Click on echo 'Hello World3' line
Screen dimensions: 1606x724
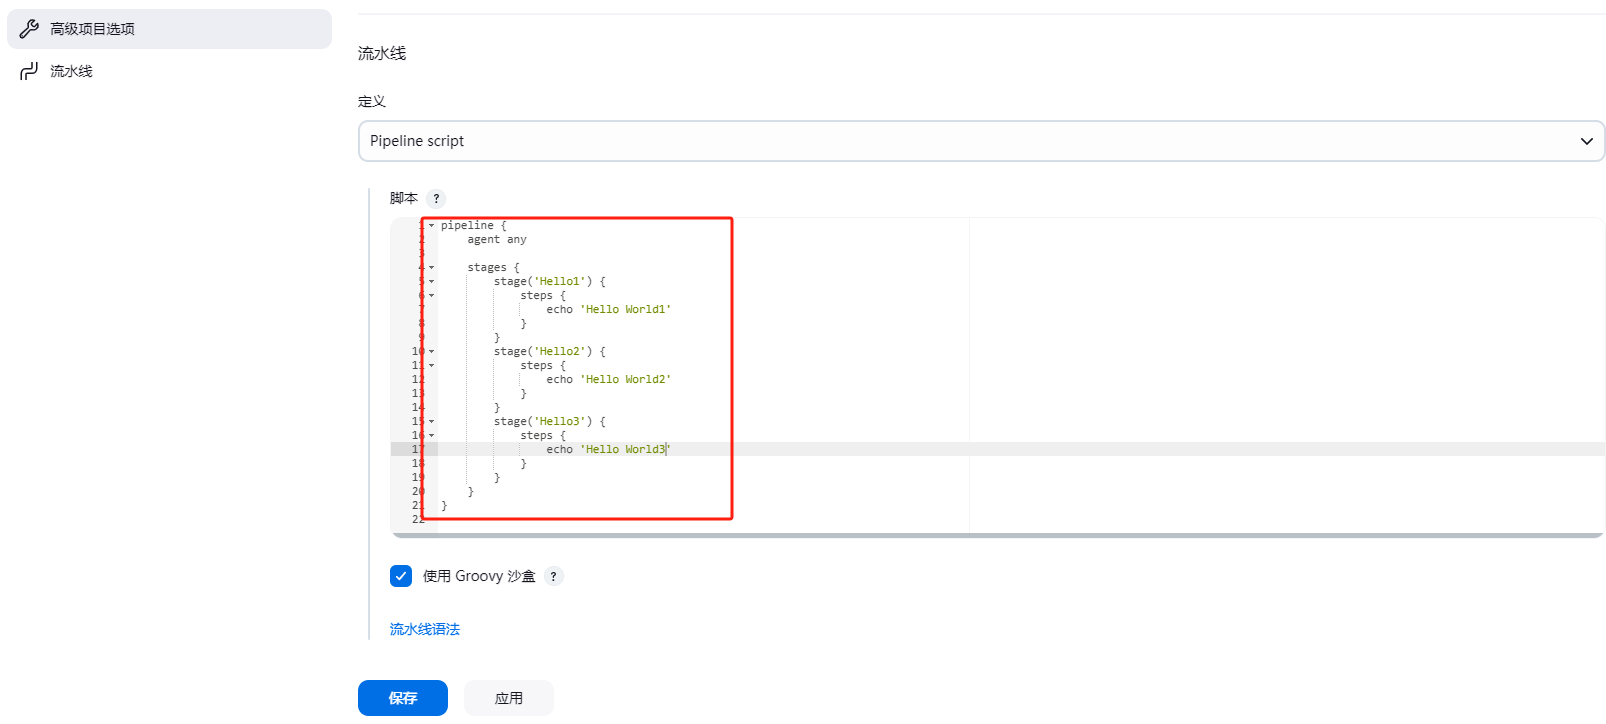609,450
